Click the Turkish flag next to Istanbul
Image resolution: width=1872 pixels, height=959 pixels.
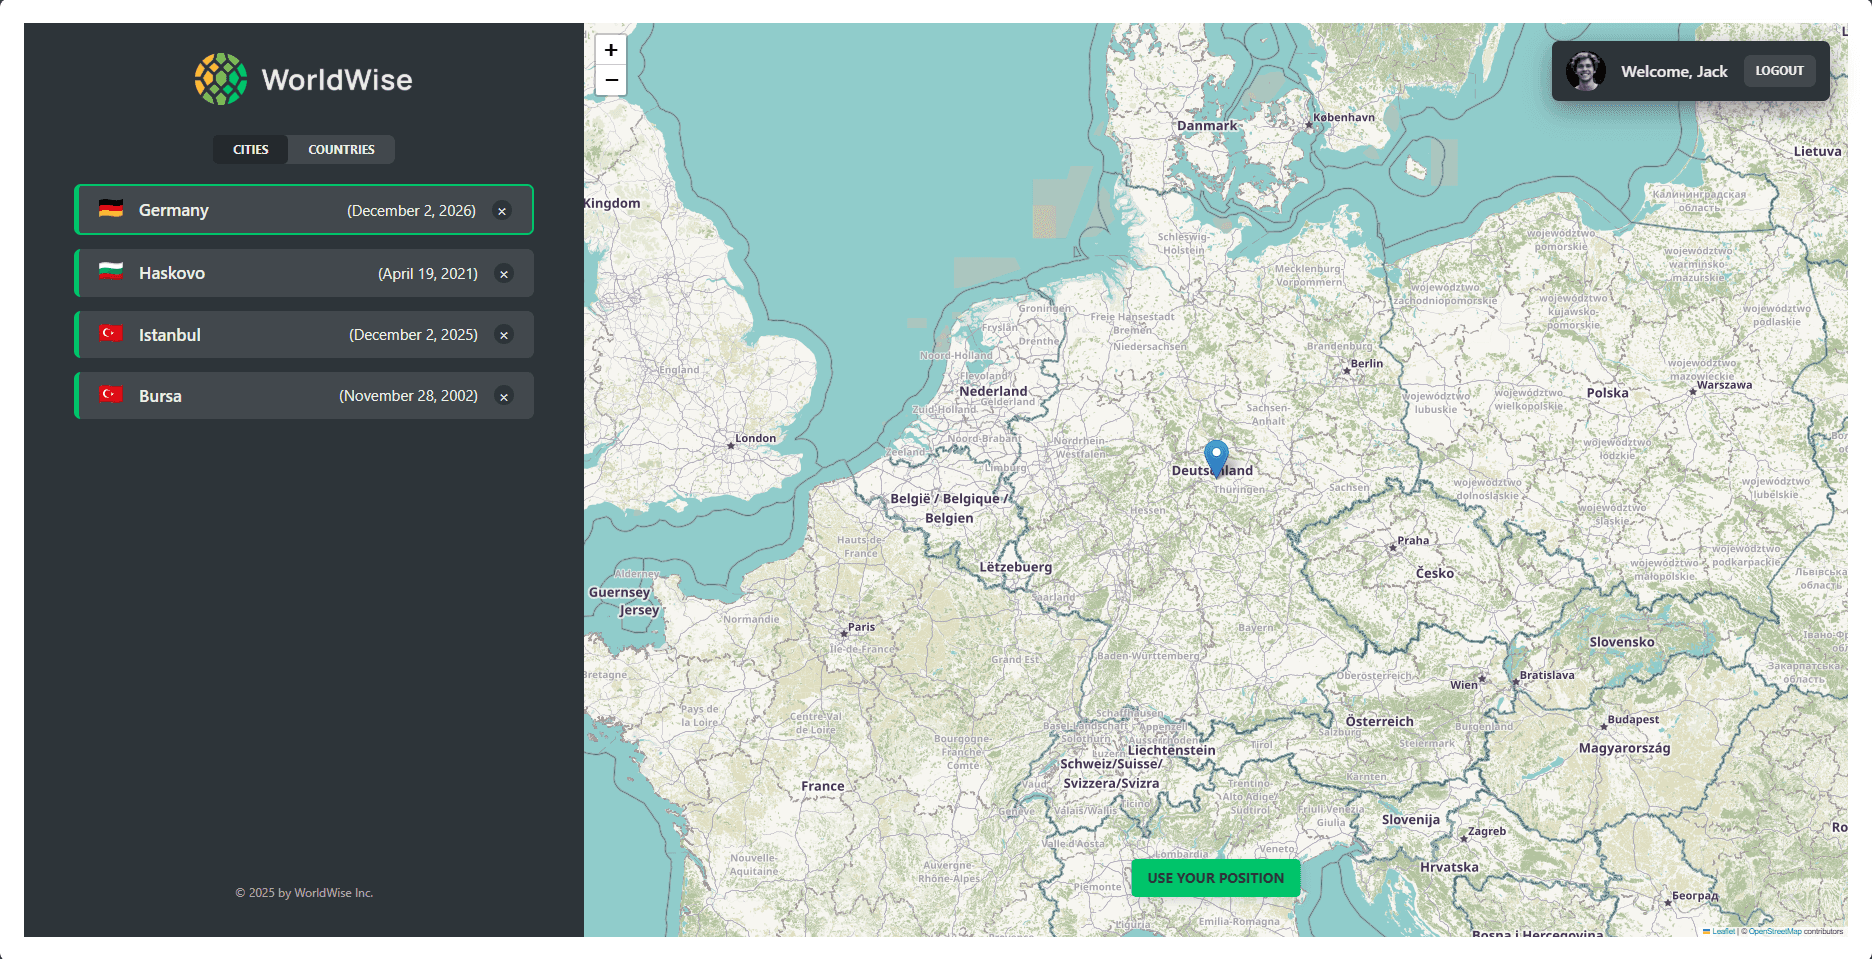(x=111, y=334)
